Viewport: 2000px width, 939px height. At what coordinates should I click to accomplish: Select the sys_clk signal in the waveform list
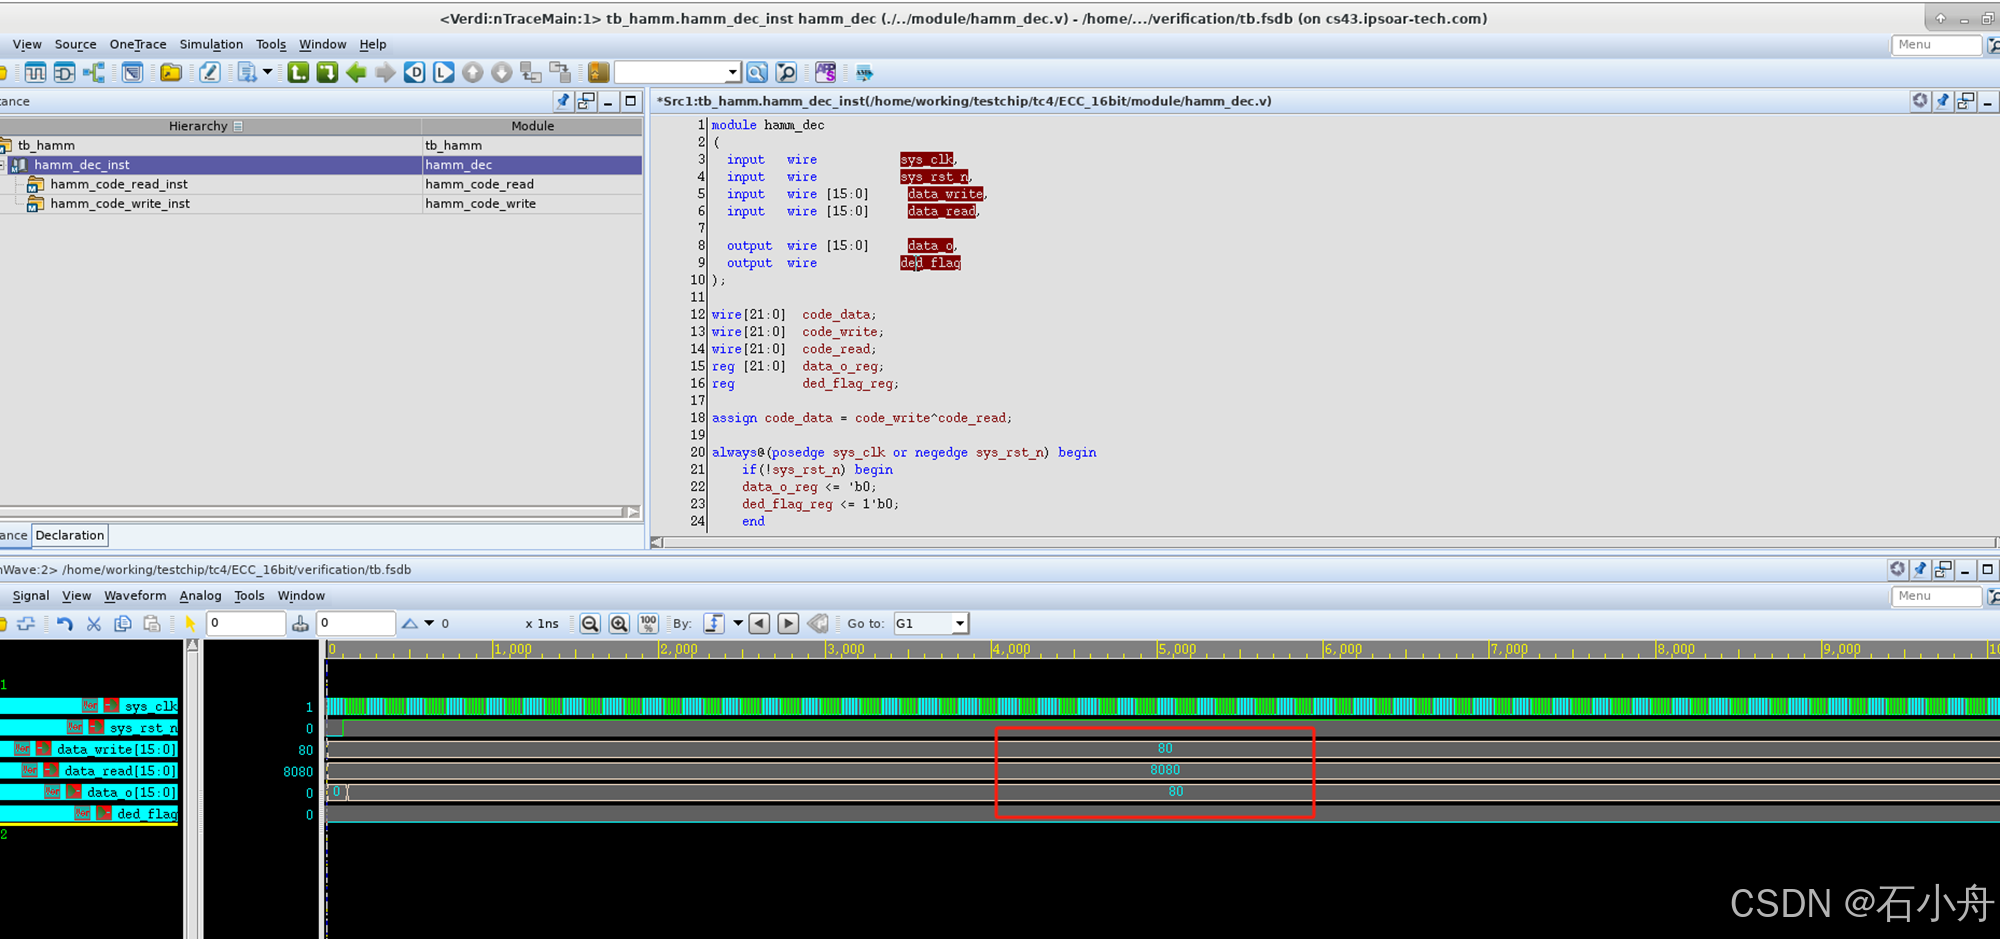(x=89, y=706)
